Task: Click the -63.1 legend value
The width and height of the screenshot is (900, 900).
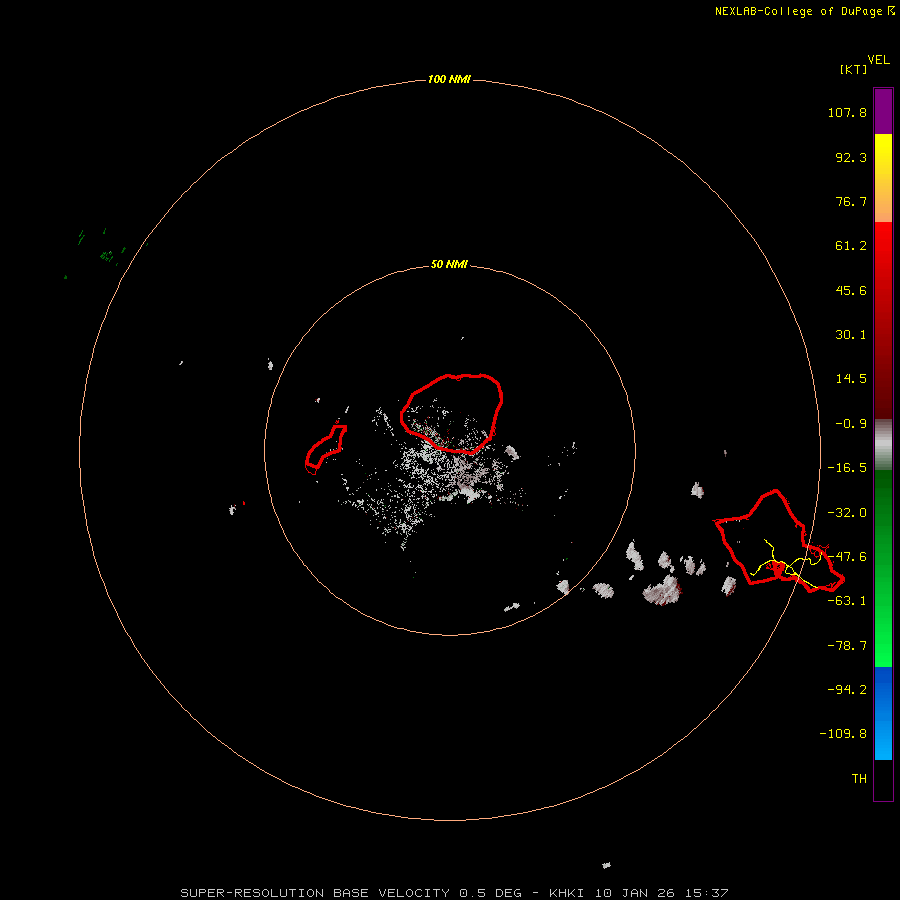Action: (x=847, y=601)
